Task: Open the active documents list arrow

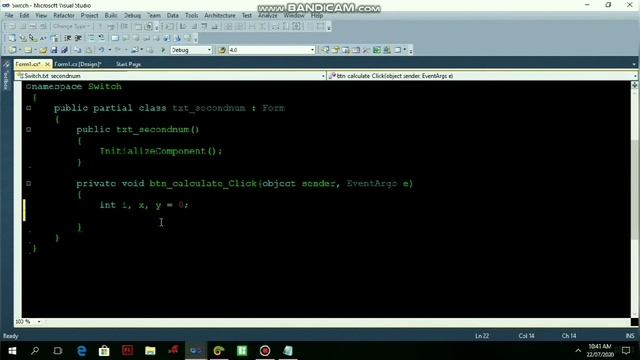Action: (634, 64)
